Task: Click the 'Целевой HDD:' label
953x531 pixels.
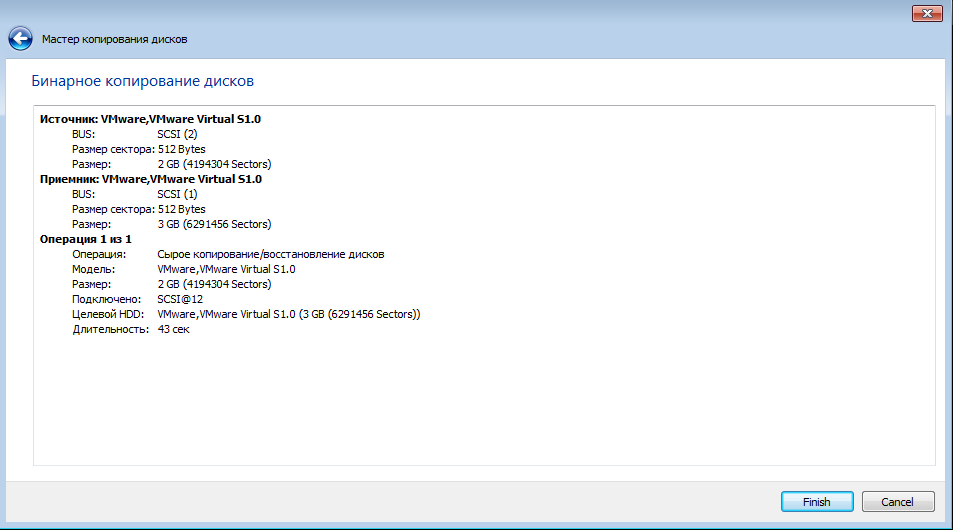Action: pyautogui.click(x=108, y=314)
